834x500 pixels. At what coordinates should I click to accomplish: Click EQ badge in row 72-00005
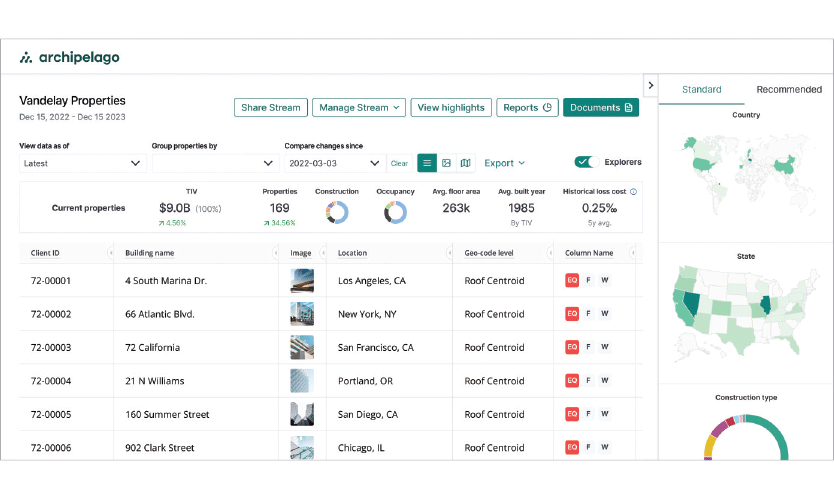(x=572, y=414)
